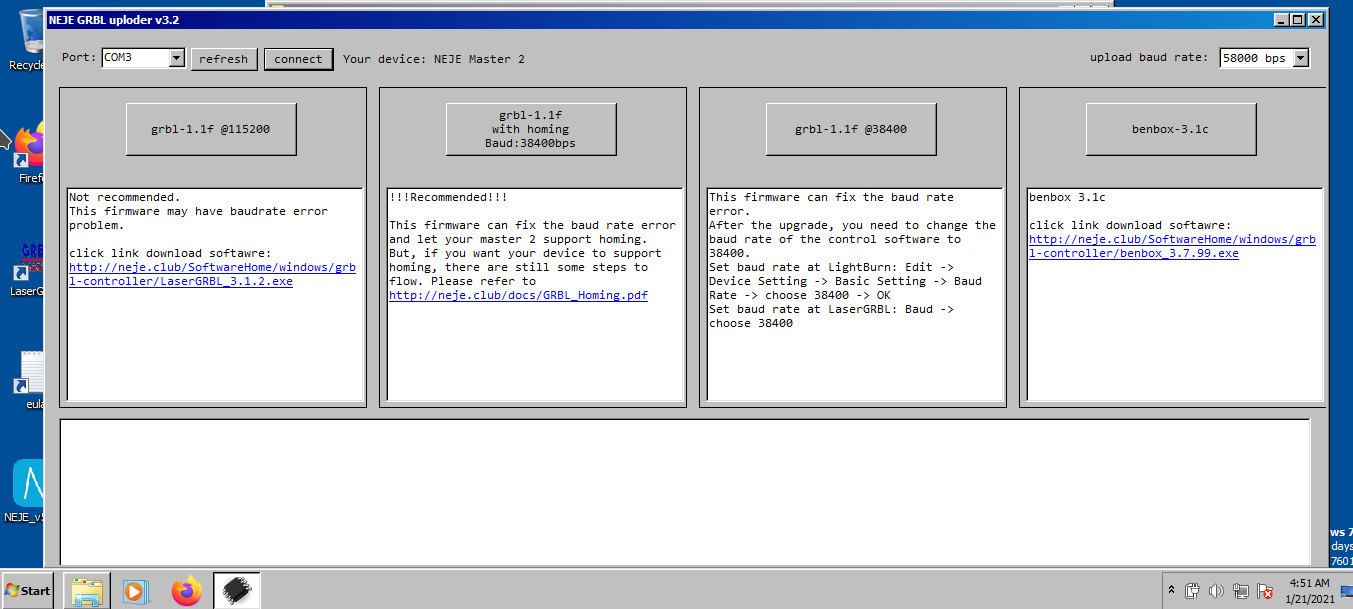
Task: Select grbl-1.1f @115200 firmware button
Action: point(211,129)
